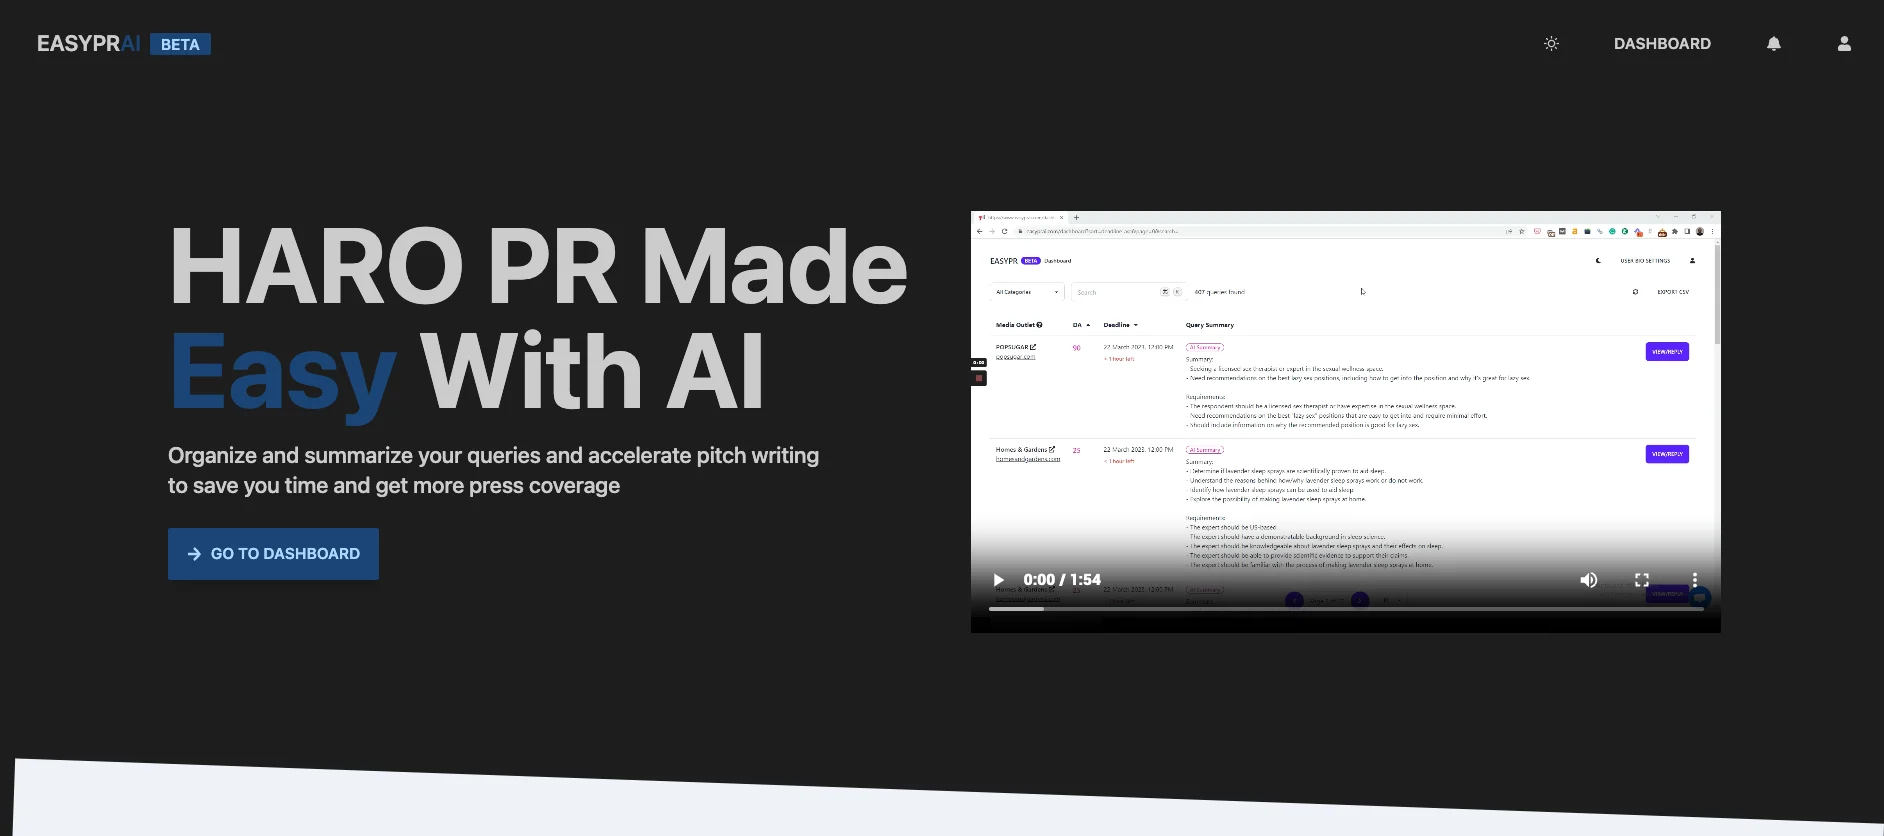Screen dimensions: 1884x836
Task: Open the user account profile icon
Action: pyautogui.click(x=1844, y=44)
